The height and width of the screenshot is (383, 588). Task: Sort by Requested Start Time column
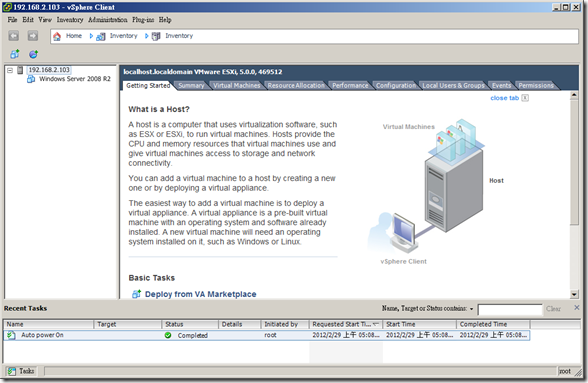coord(345,324)
